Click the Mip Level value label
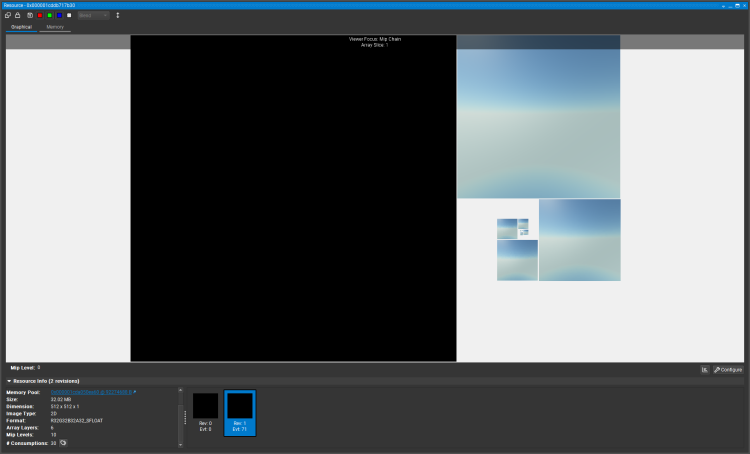Image resolution: width=750 pixels, height=454 pixels. 39,367
